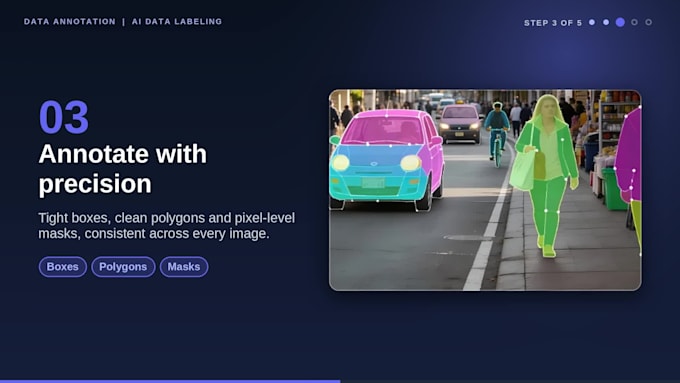The height and width of the screenshot is (383, 680).
Task: Select the Polygons tag pill
Action: pos(123,267)
